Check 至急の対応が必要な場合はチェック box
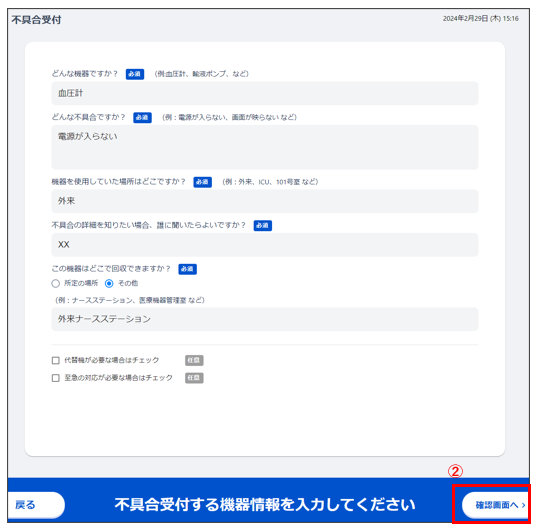 pos(55,378)
